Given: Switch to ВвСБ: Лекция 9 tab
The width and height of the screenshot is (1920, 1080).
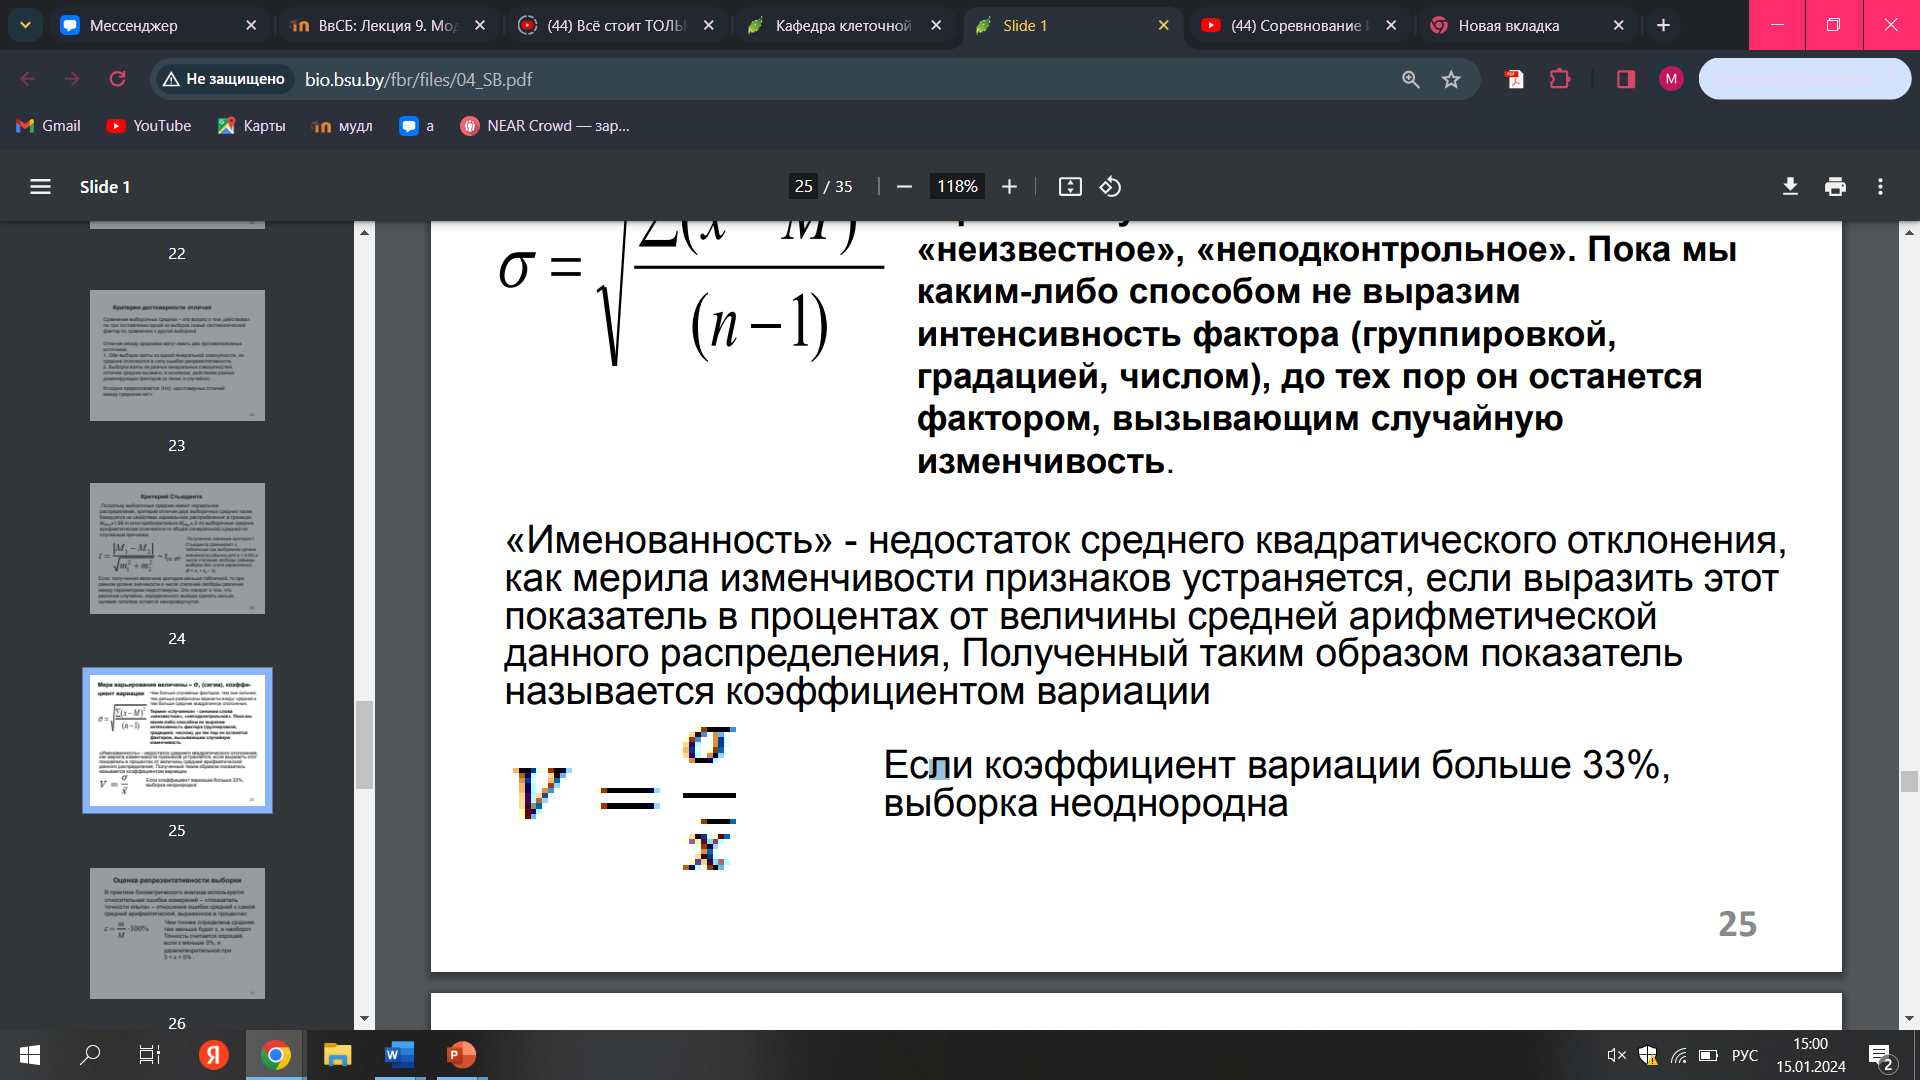Looking at the screenshot, I should pyautogui.click(x=386, y=25).
